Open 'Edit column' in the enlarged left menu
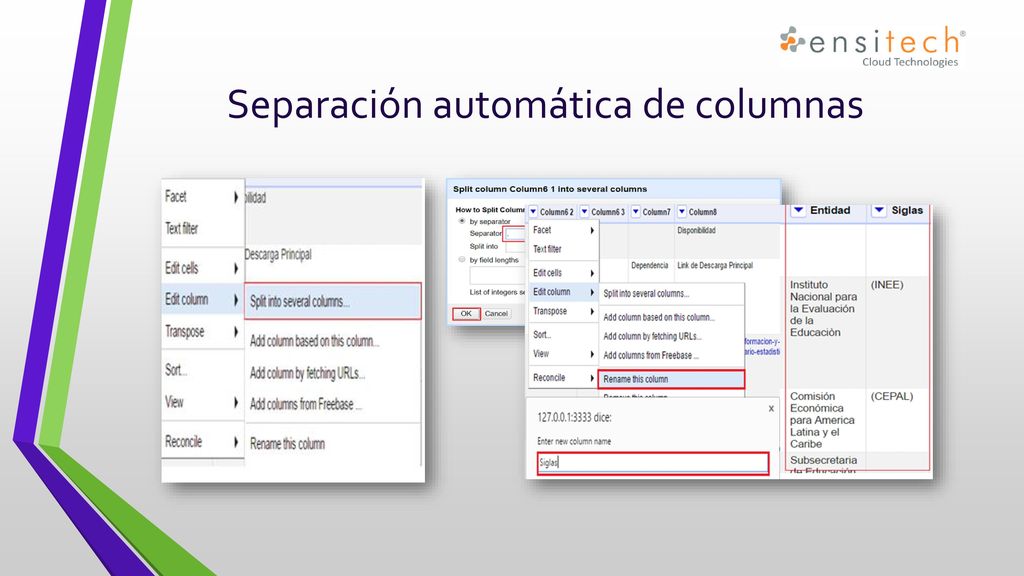Screen dimensions: 1024x576 (x=202, y=299)
